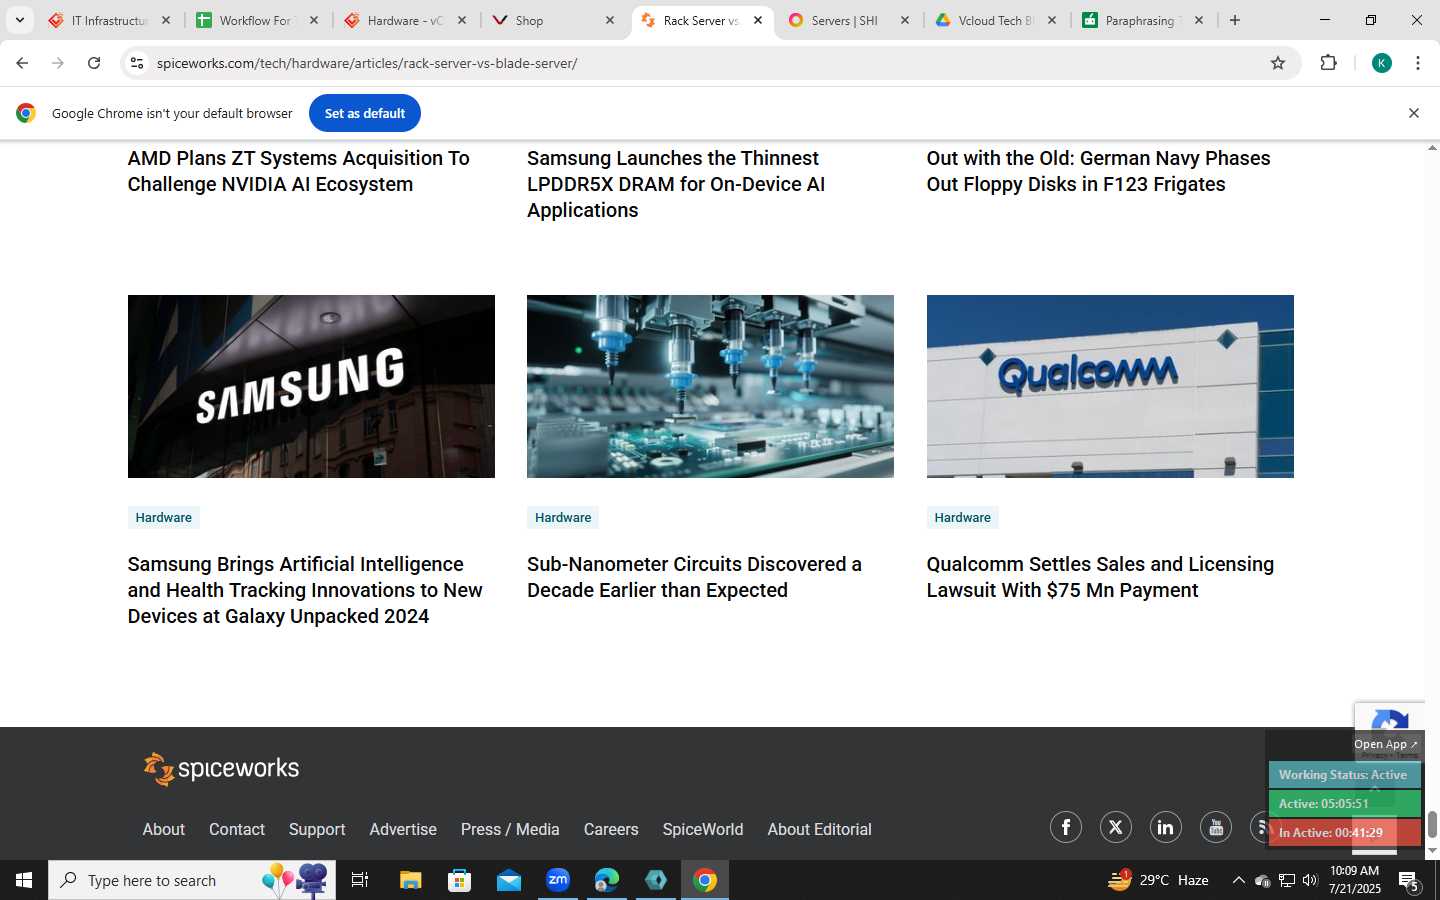Open File Explorer from taskbar
Screen dimensions: 1440x900
click(411, 880)
